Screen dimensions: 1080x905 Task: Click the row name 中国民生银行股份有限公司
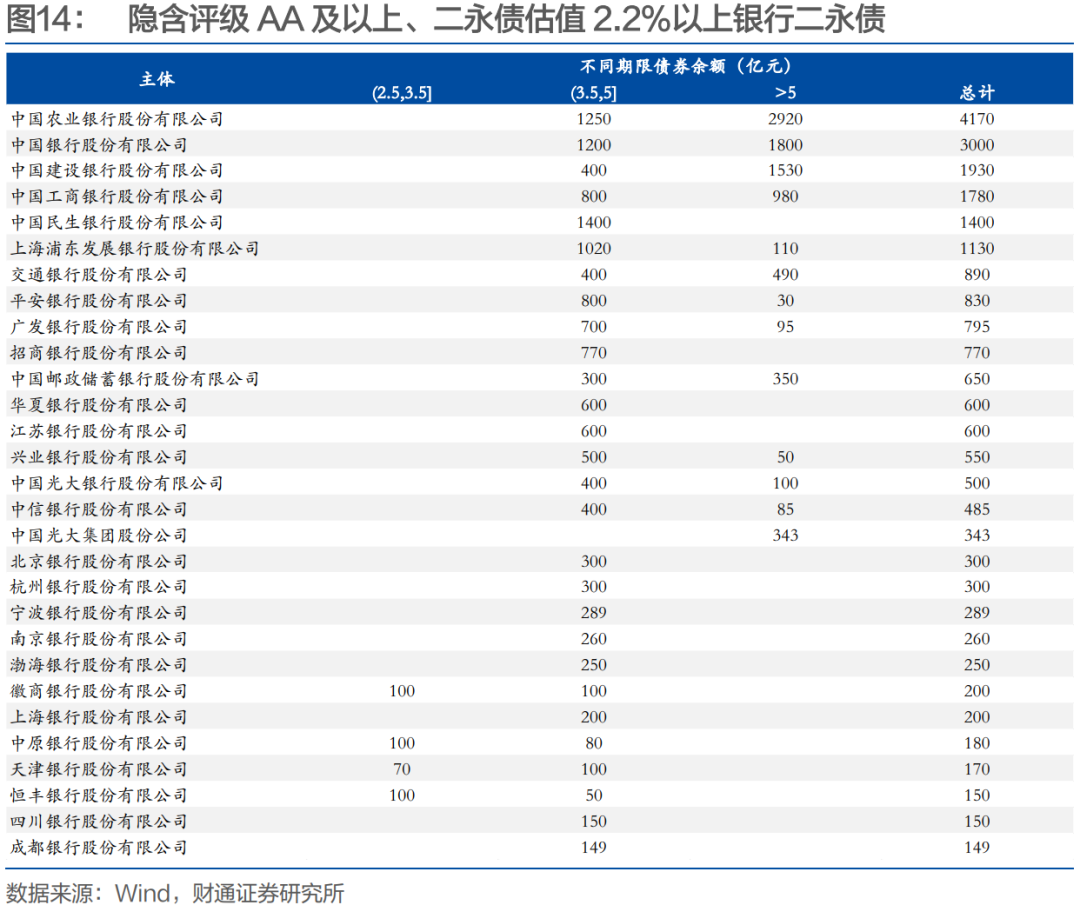pos(117,222)
